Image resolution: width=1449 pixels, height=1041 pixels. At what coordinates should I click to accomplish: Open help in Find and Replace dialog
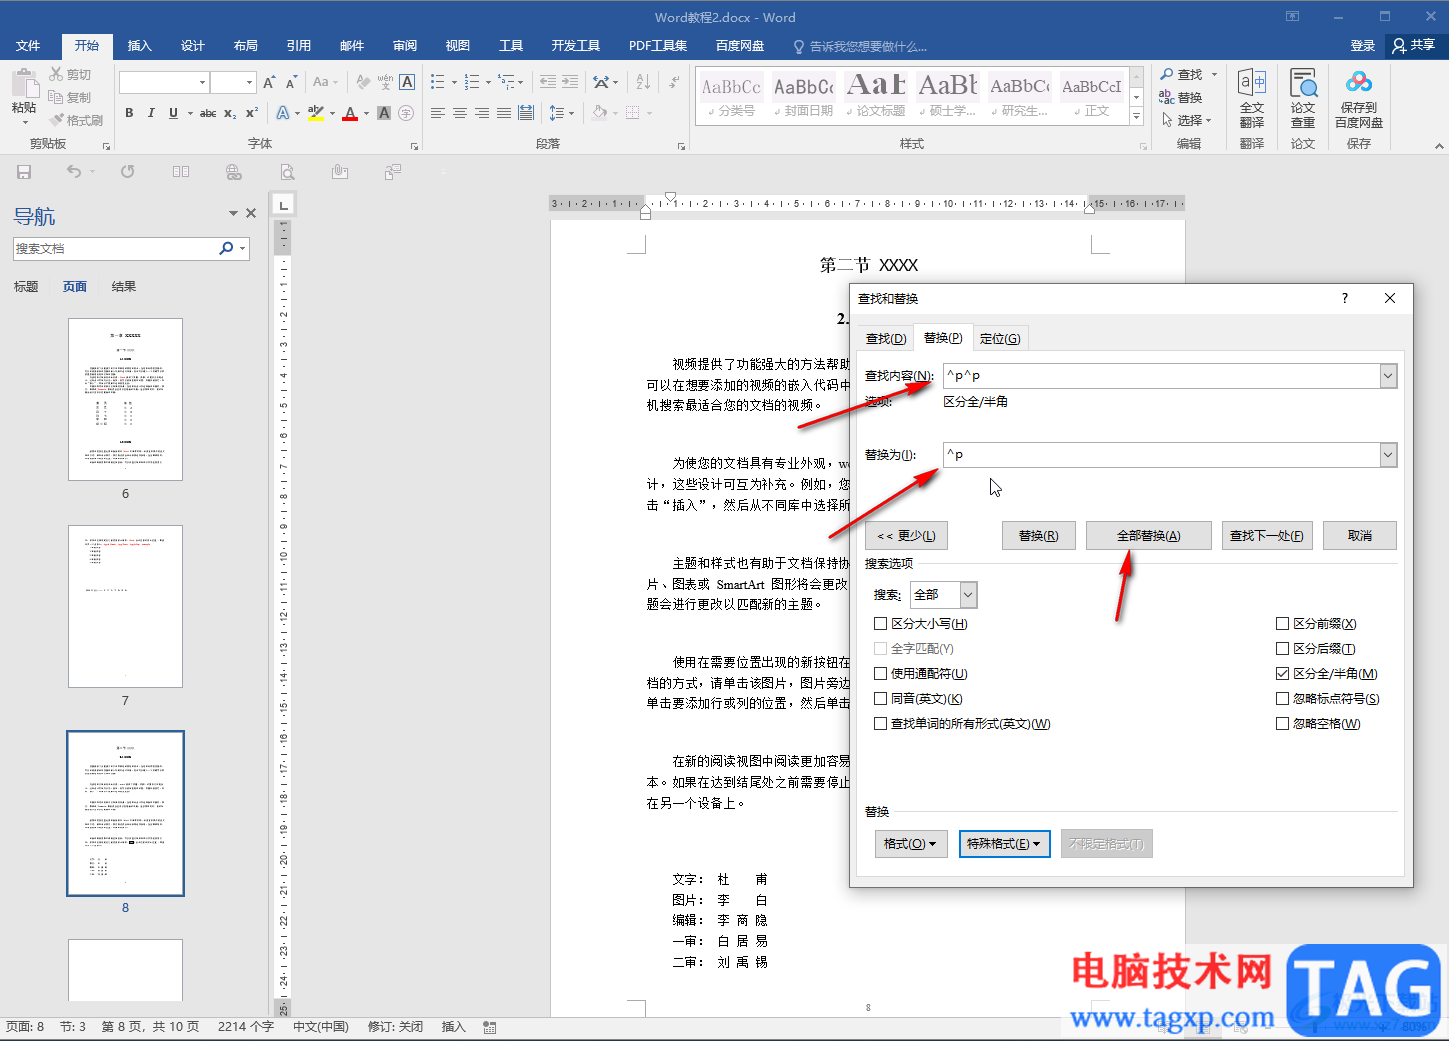click(1345, 298)
